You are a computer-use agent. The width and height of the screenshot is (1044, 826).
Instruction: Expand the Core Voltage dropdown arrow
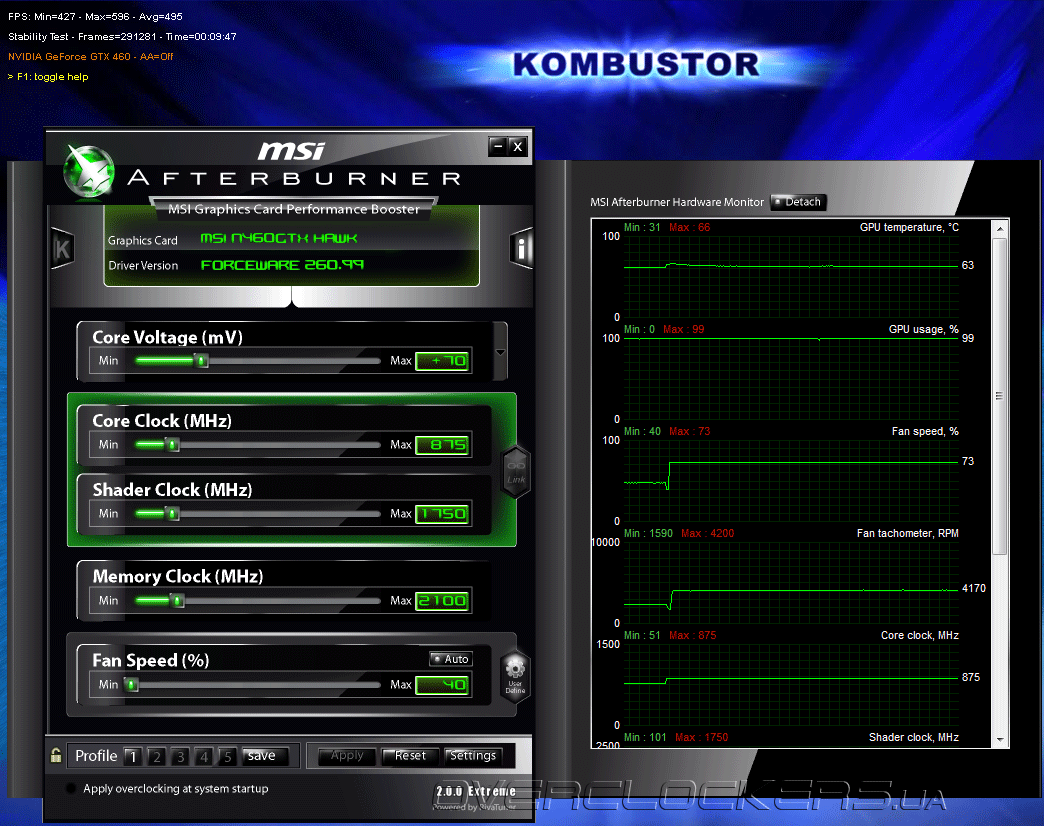click(x=500, y=352)
